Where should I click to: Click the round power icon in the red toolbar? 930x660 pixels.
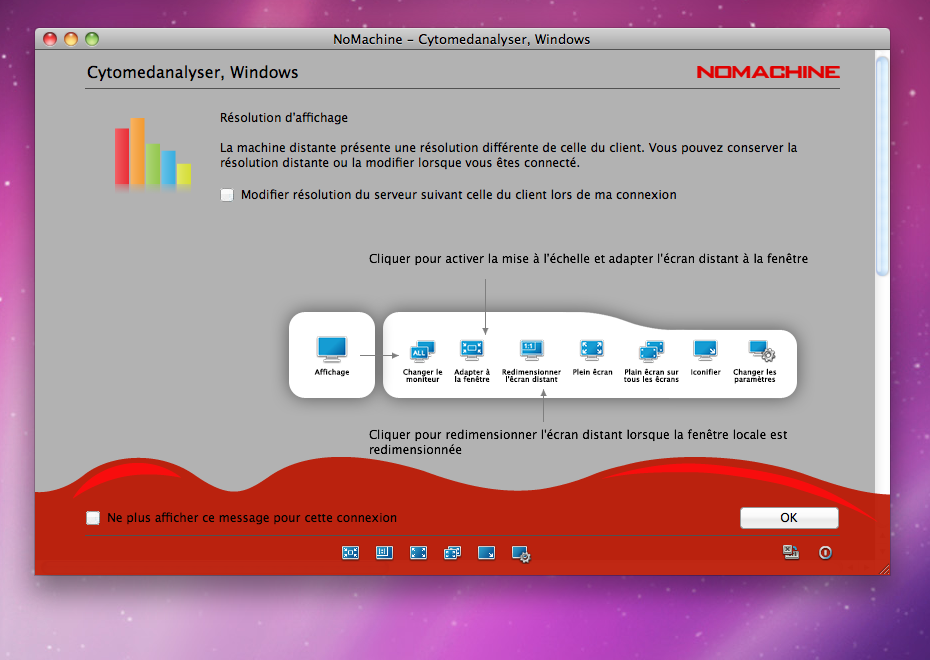[x=825, y=553]
